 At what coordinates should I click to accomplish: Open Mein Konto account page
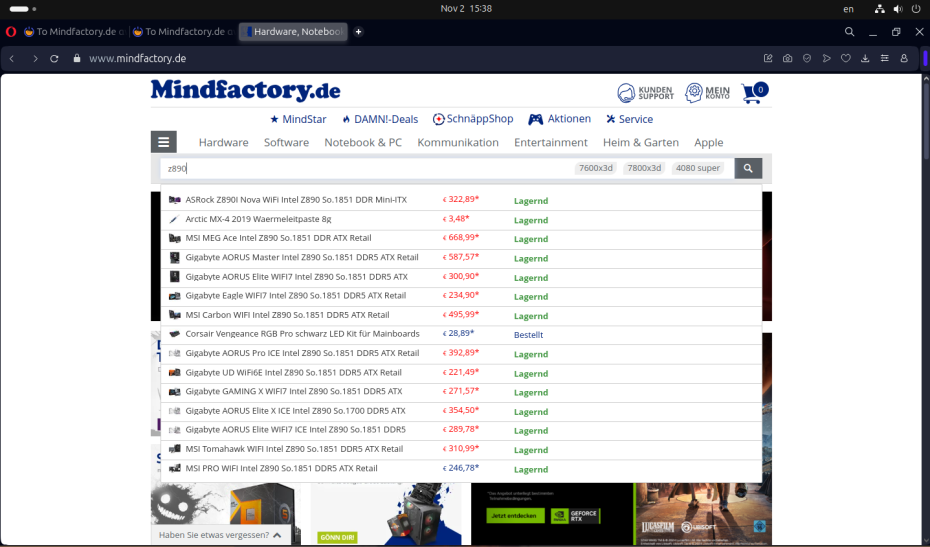point(708,93)
